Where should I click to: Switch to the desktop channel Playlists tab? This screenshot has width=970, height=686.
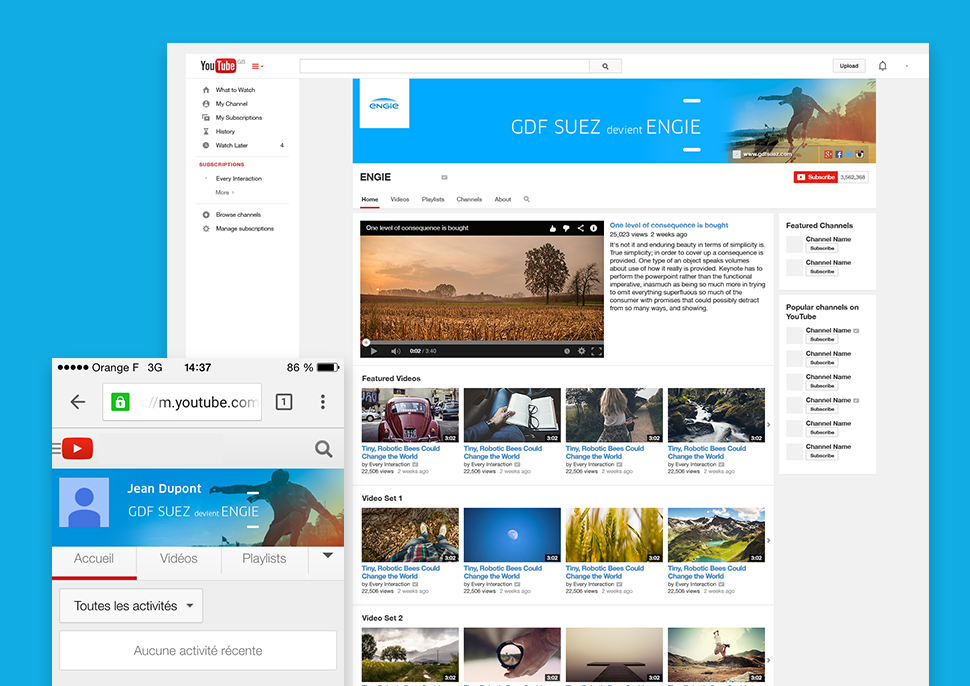(x=433, y=200)
